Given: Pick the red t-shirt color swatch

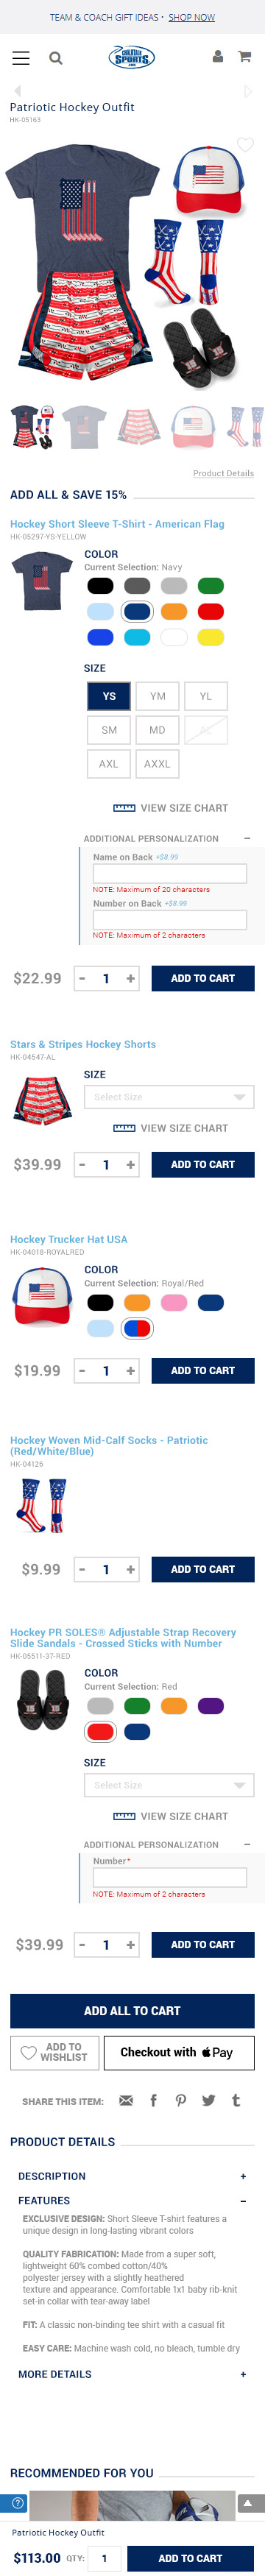Looking at the screenshot, I should tap(211, 612).
